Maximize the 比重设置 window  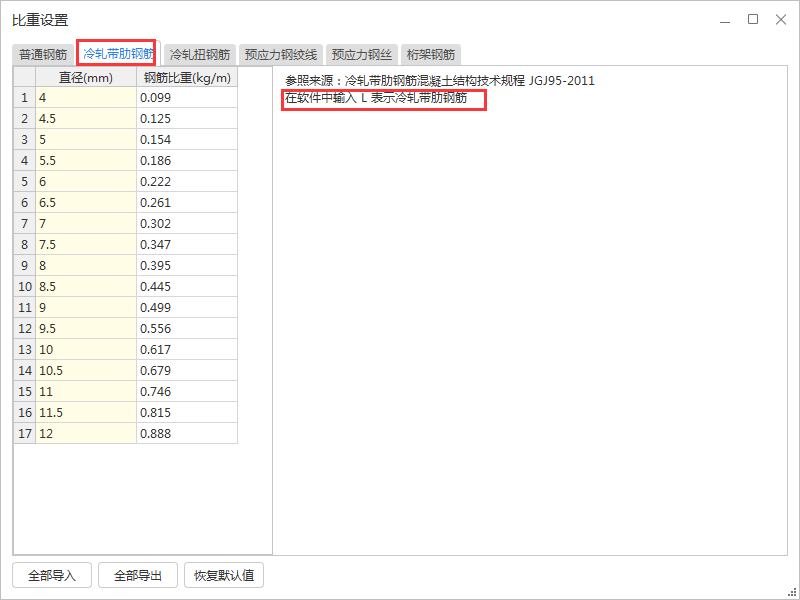(x=753, y=19)
